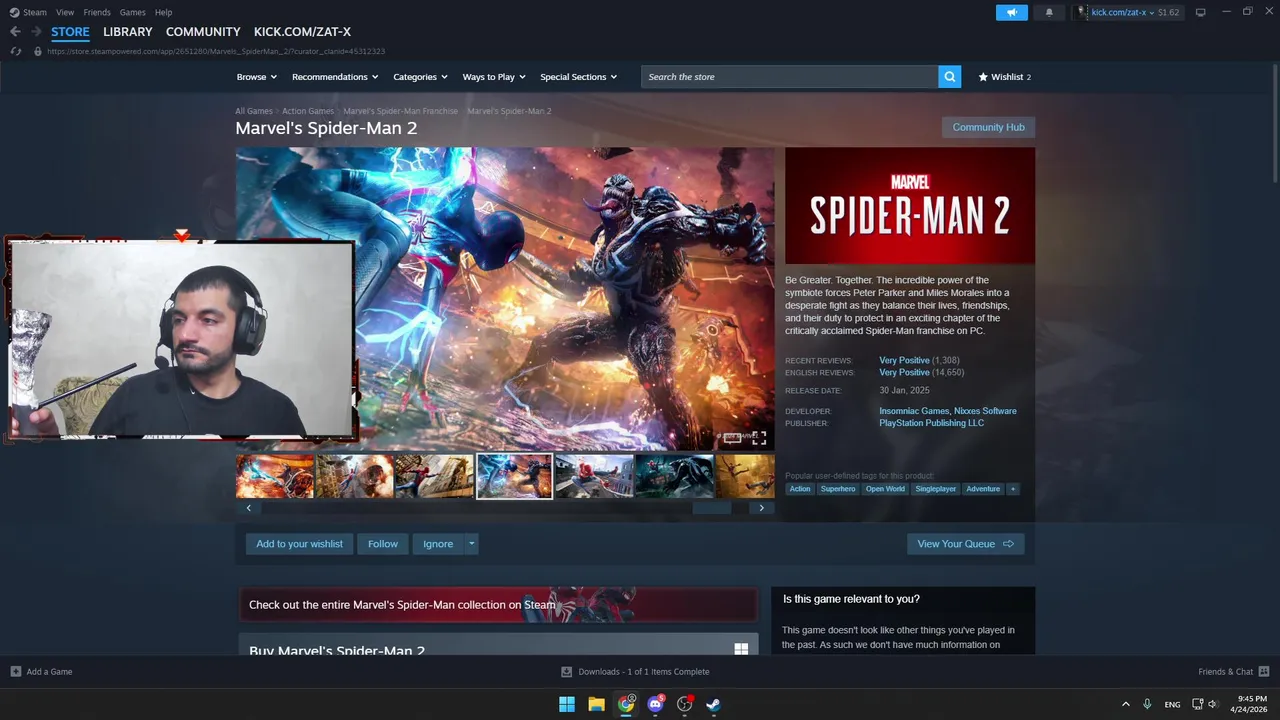Click the Steam announcements megaphone icon
This screenshot has height=720, width=1280.
[1012, 12]
